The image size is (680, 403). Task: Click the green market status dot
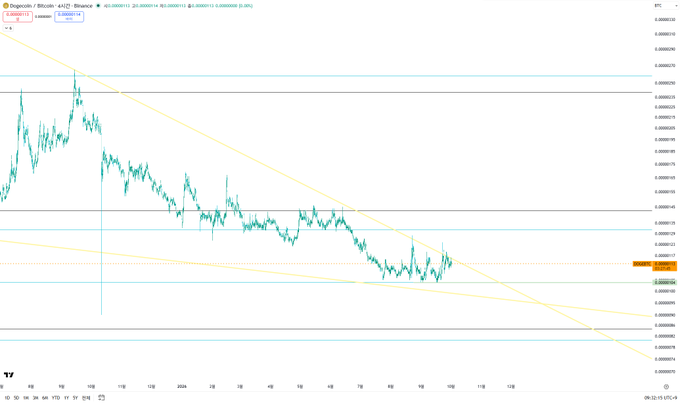[x=98, y=6]
